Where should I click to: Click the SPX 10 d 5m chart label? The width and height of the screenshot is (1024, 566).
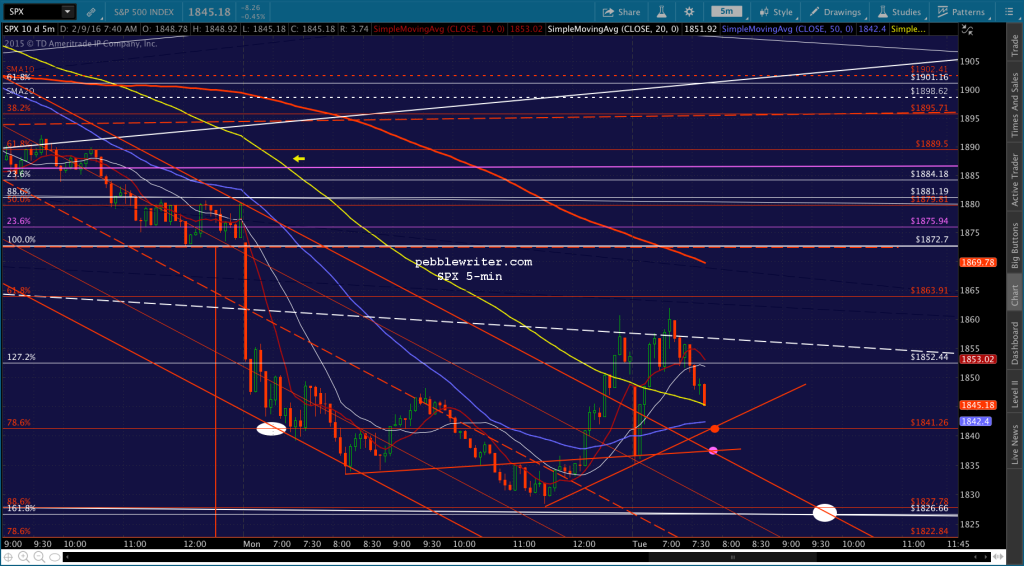click(x=30, y=29)
